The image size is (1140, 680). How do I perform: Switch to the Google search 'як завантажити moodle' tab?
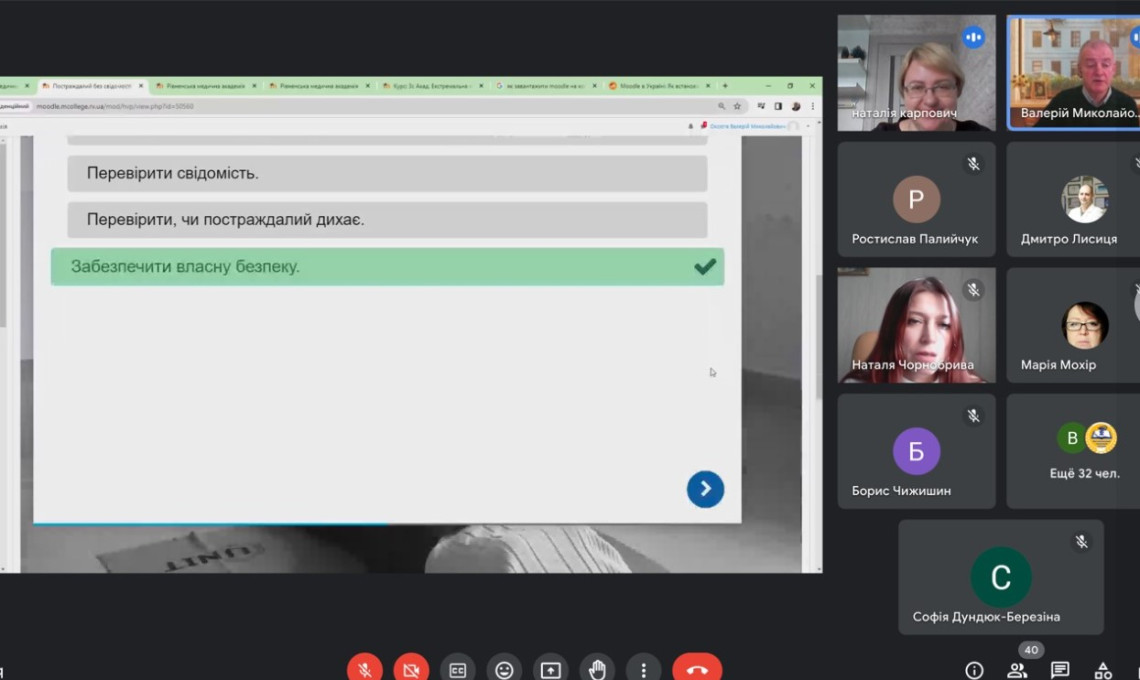[545, 86]
